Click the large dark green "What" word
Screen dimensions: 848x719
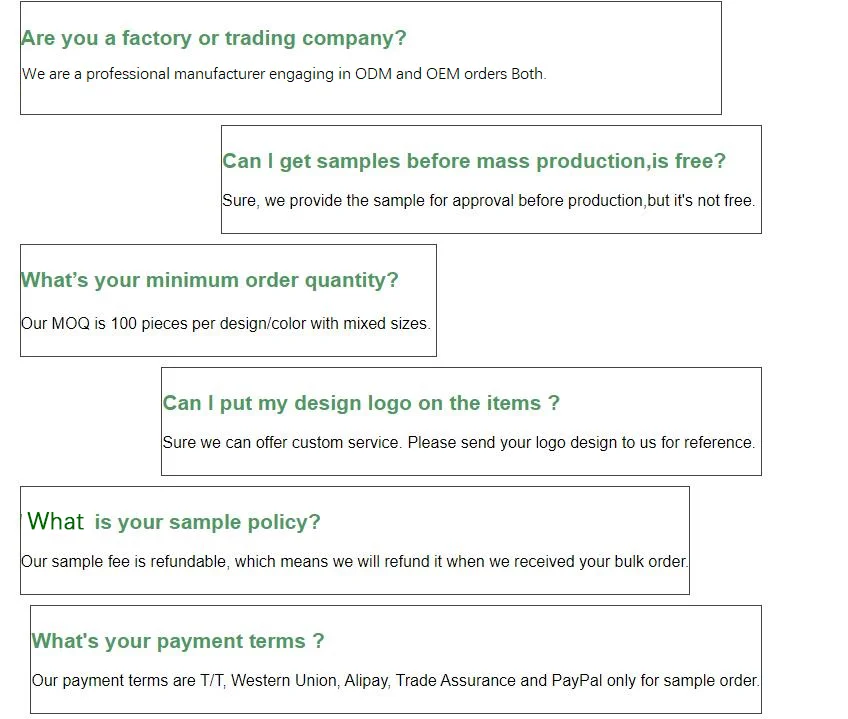coord(56,521)
